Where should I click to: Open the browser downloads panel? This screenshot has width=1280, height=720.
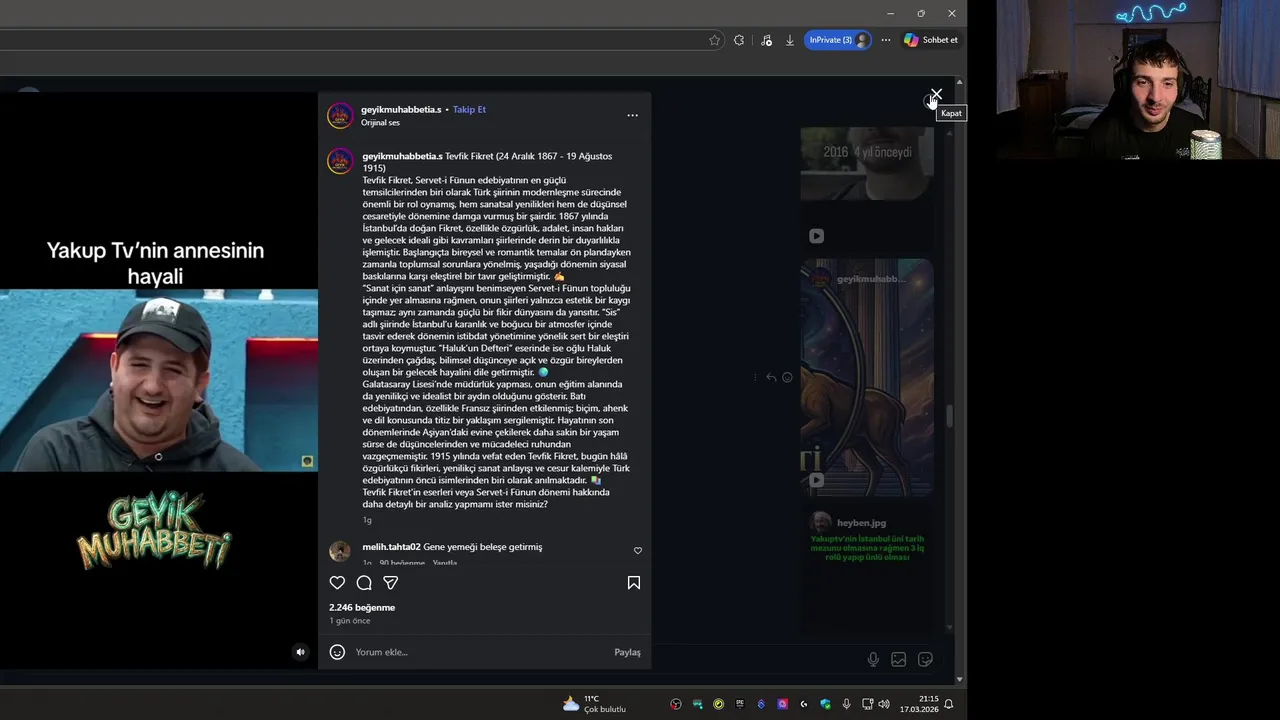coord(790,40)
